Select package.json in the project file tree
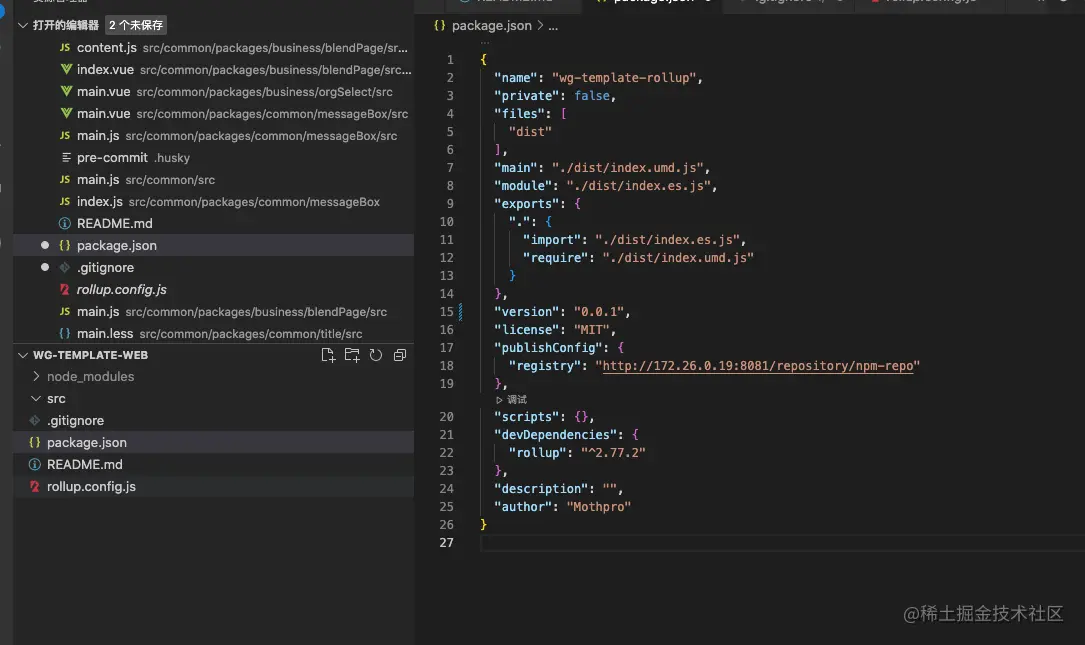The width and height of the screenshot is (1085, 645). (213, 442)
